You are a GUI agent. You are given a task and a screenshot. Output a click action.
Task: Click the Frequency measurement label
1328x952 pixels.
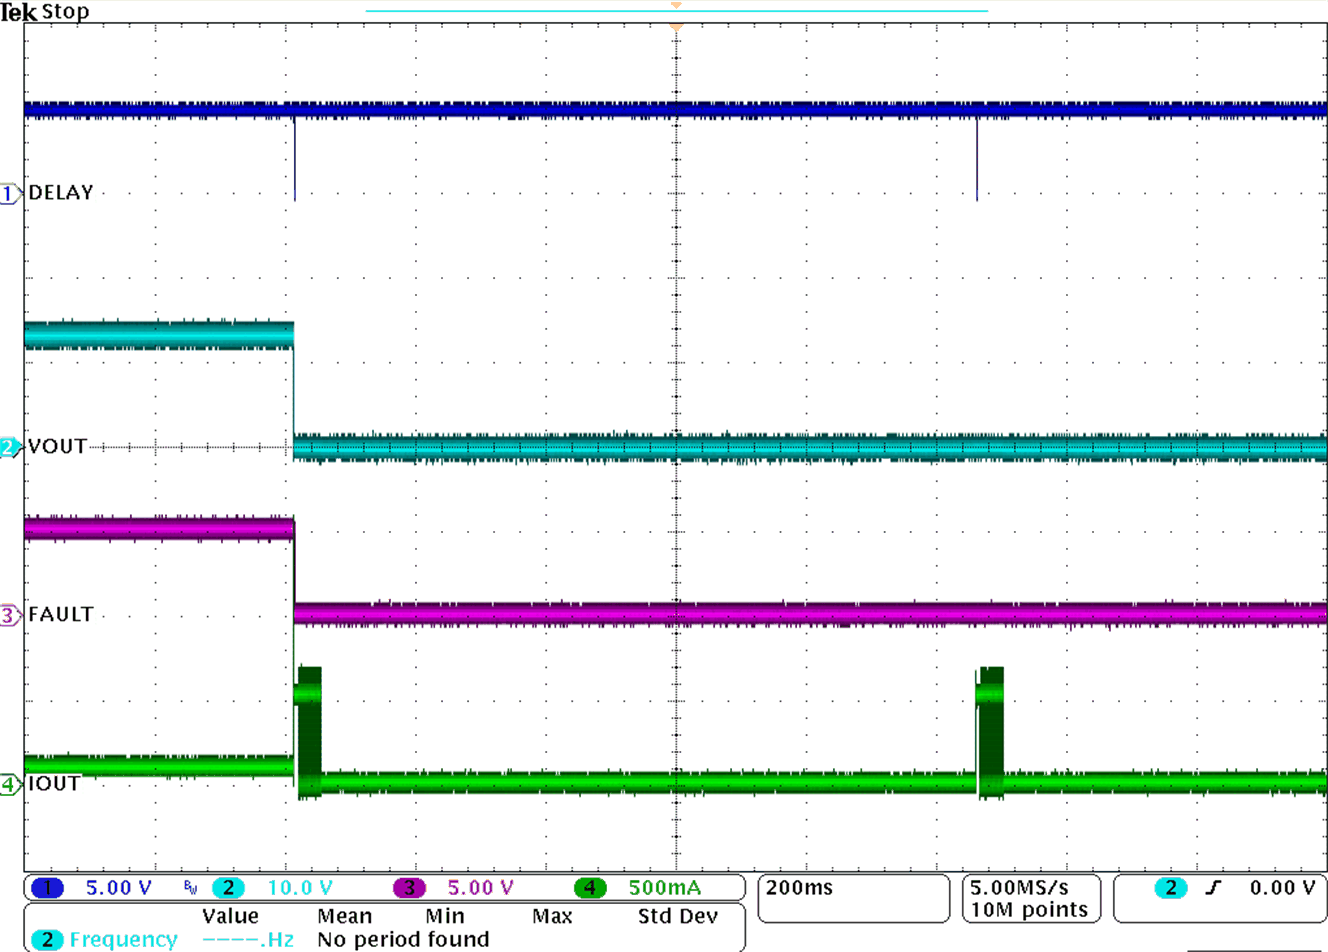(x=123, y=939)
